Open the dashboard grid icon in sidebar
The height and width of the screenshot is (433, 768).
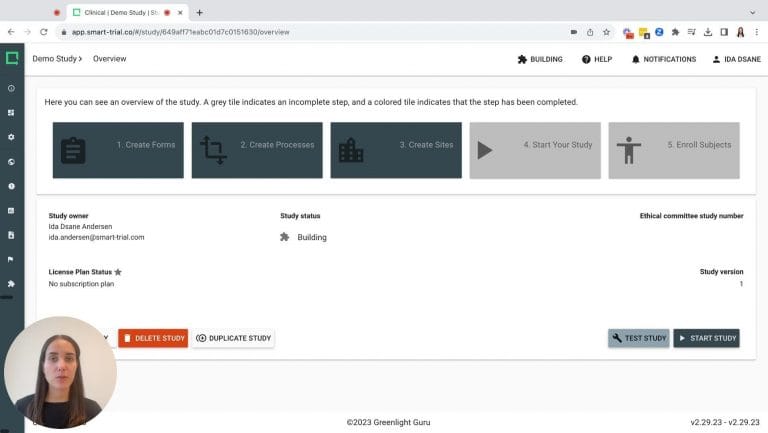coord(11,113)
